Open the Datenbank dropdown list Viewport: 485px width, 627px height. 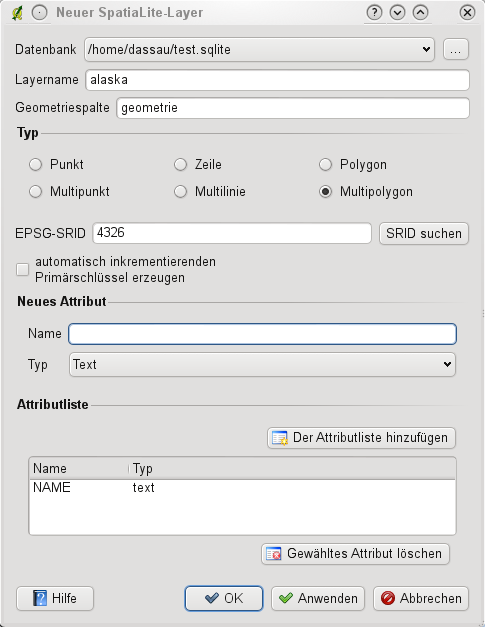[259, 50]
